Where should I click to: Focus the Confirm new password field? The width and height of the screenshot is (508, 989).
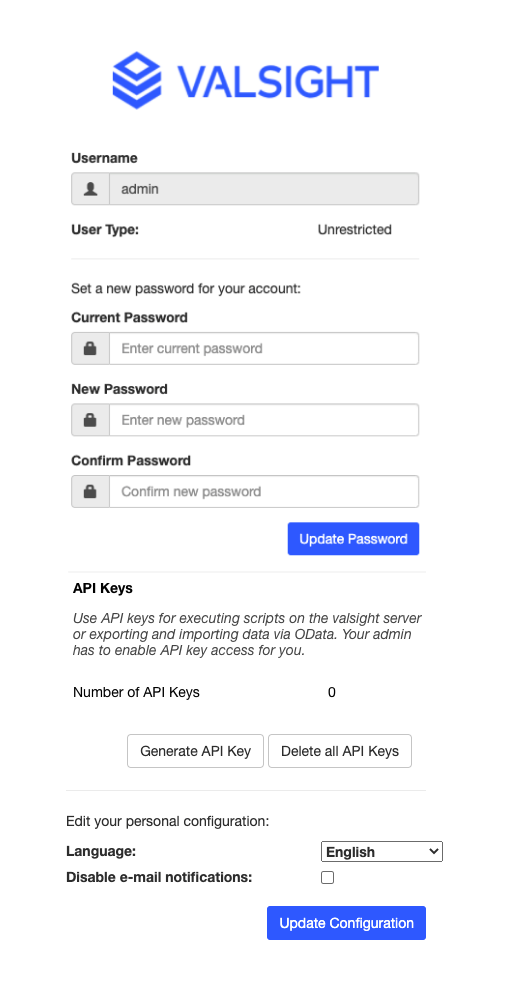(264, 491)
